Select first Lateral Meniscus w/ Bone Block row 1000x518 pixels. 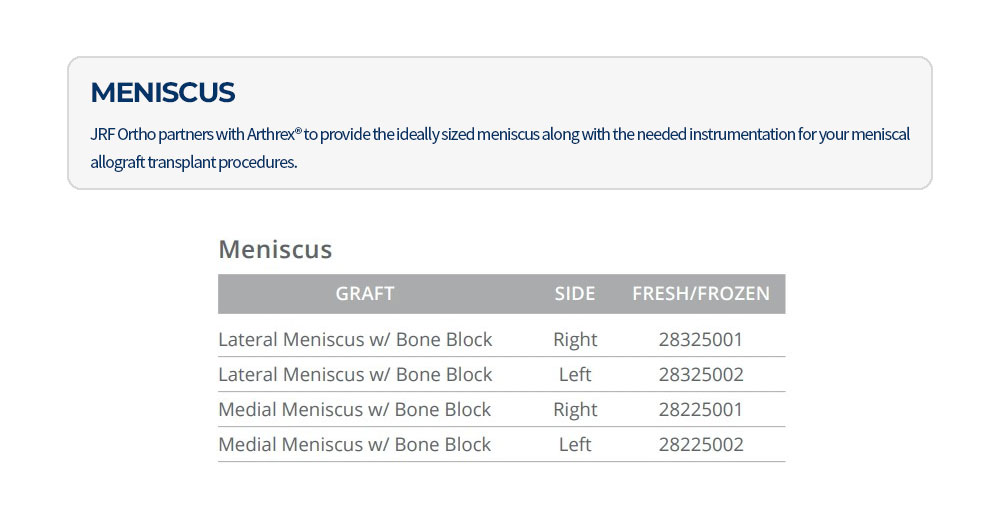tap(355, 340)
